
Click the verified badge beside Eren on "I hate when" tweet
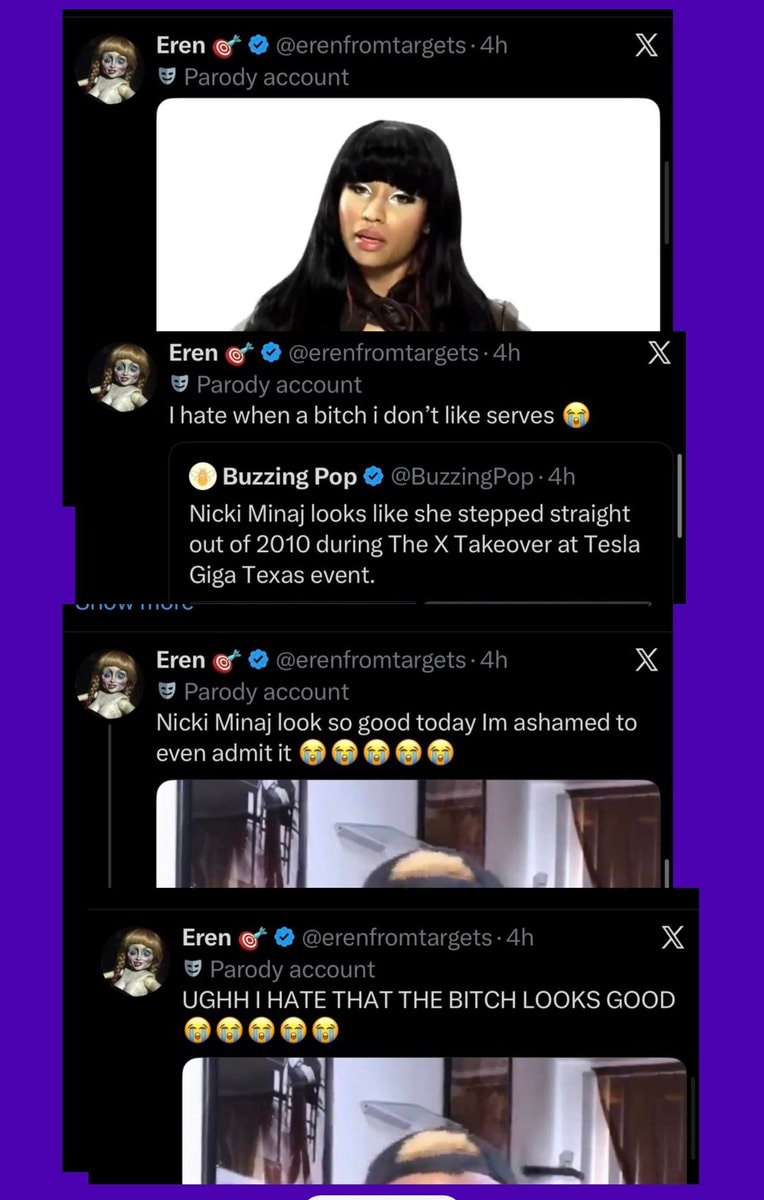tap(270, 353)
